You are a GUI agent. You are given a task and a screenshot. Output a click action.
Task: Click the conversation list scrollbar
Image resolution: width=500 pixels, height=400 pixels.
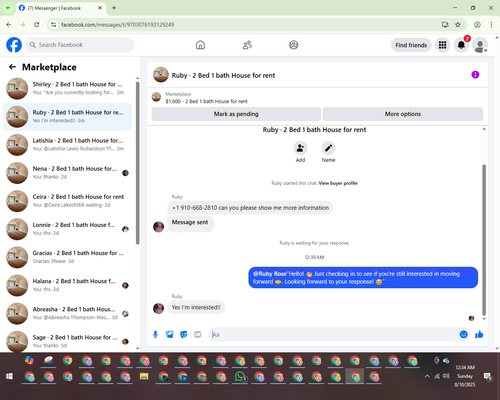[x=138, y=163]
